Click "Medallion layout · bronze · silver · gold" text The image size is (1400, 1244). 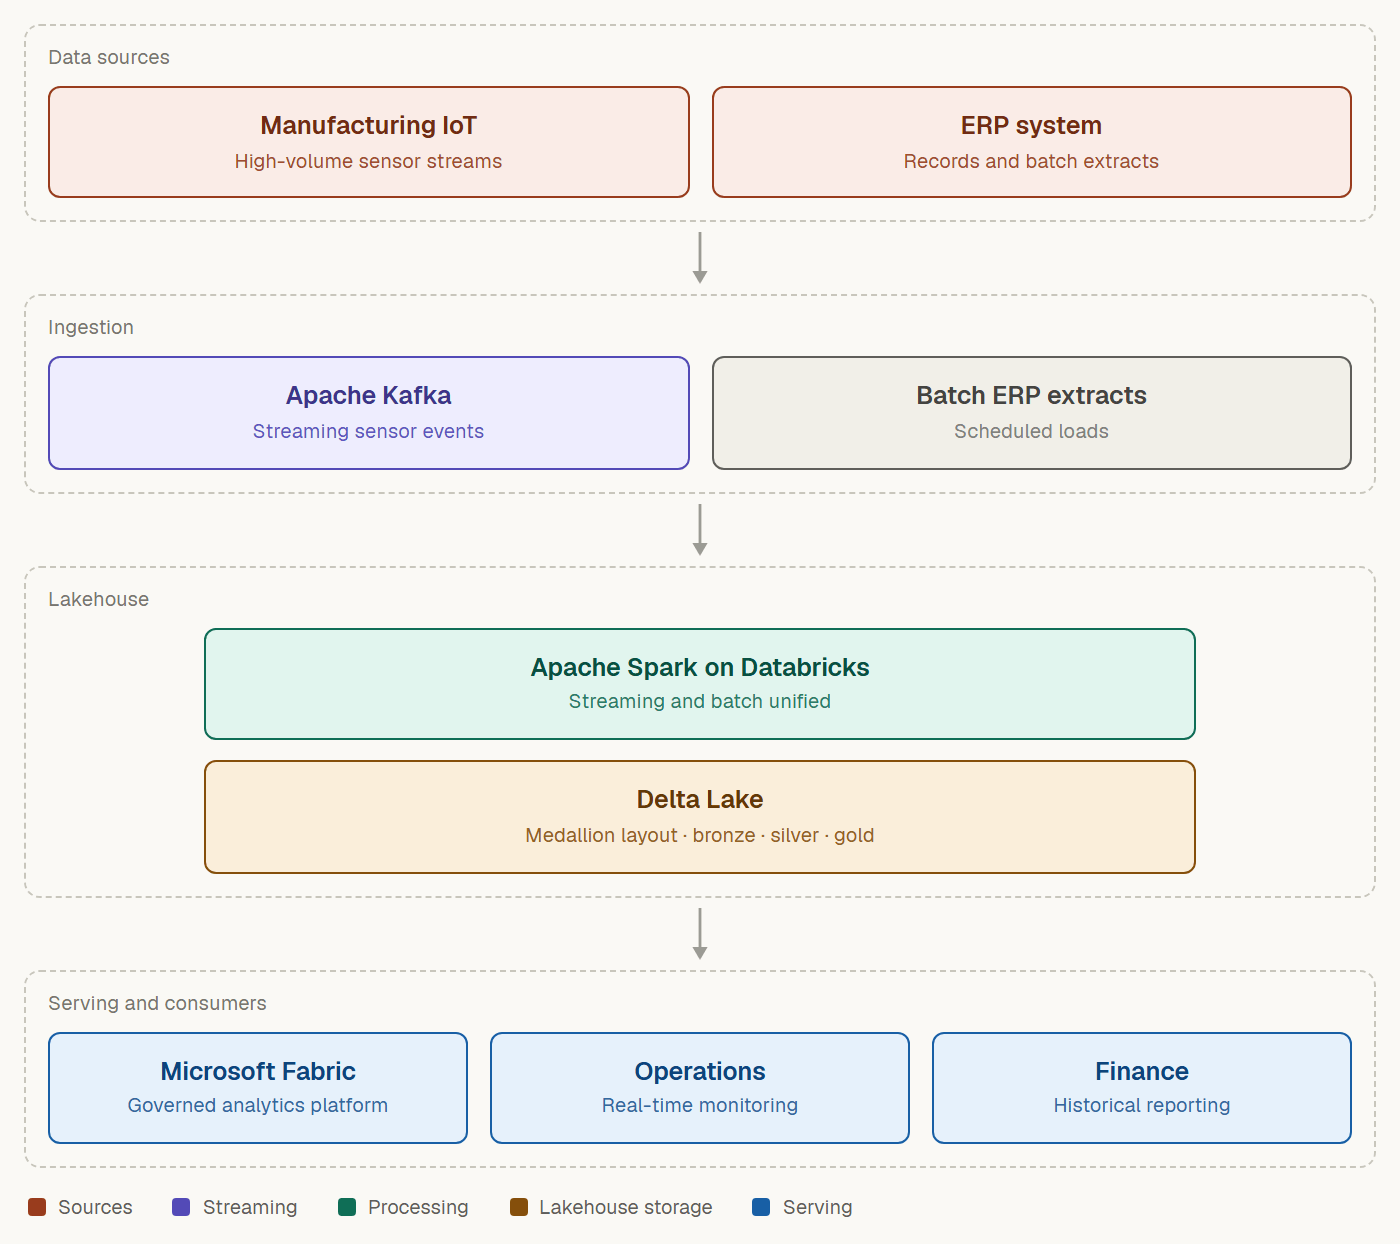pyautogui.click(x=700, y=835)
